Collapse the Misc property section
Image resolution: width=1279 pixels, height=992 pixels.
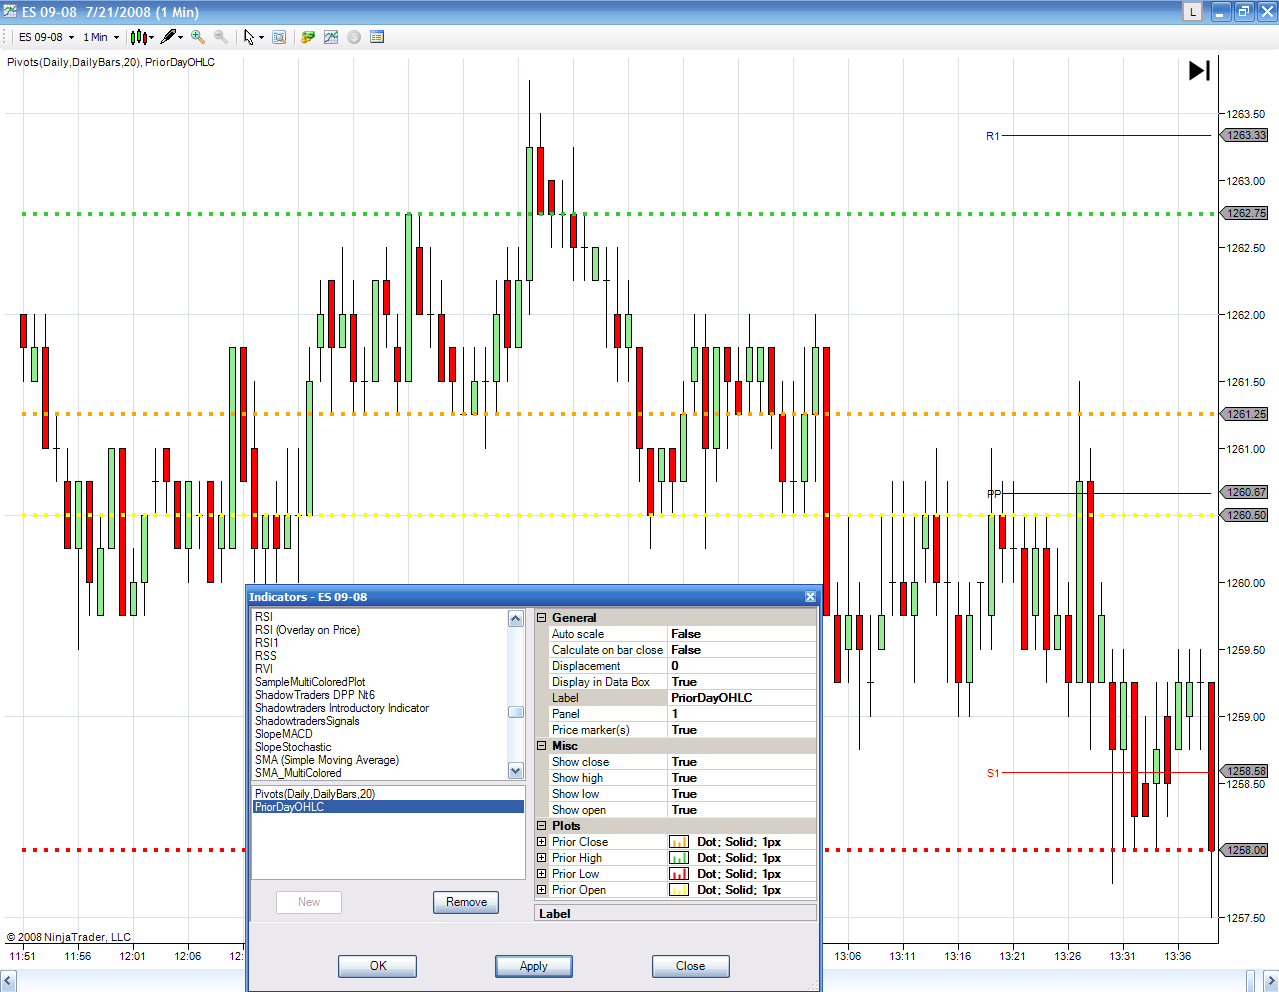(542, 746)
